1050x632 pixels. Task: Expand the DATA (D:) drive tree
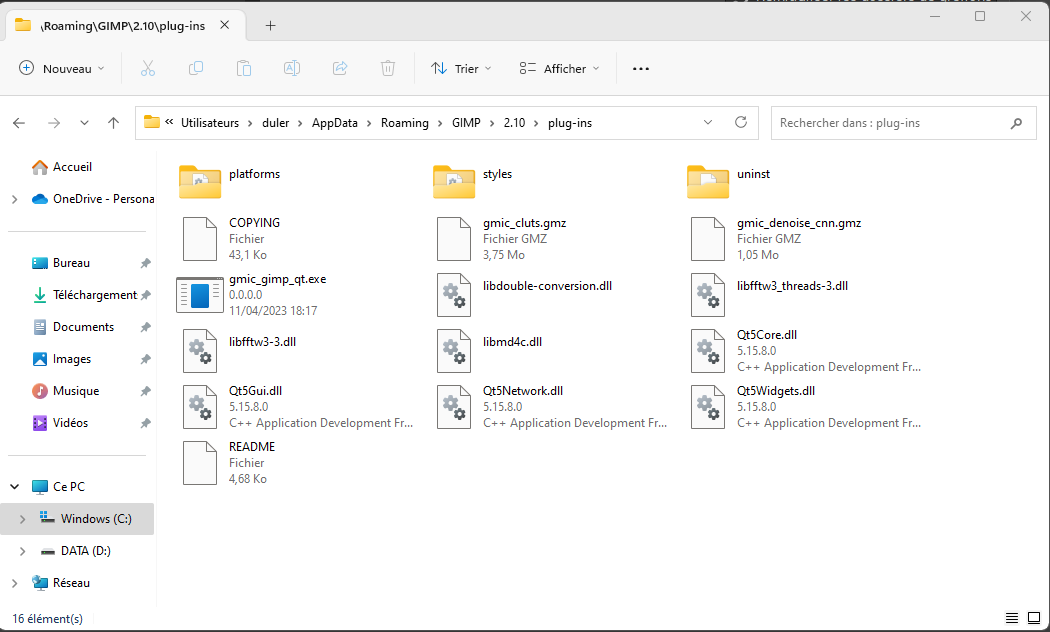pyautogui.click(x=24, y=551)
